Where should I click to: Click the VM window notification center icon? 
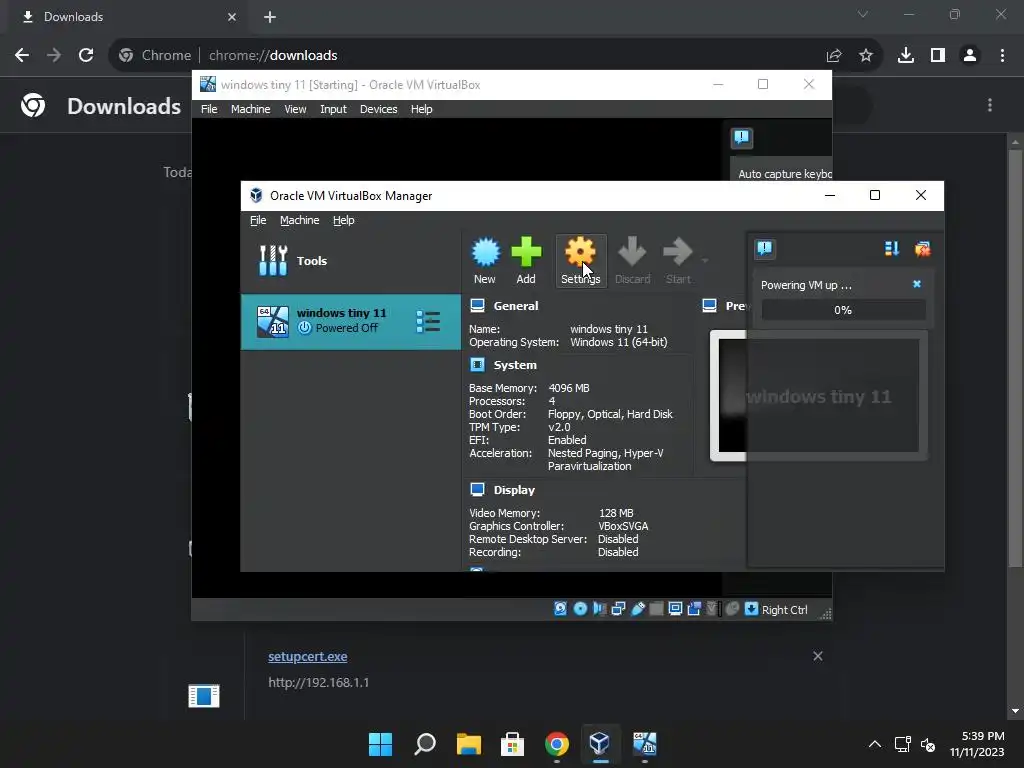741,137
